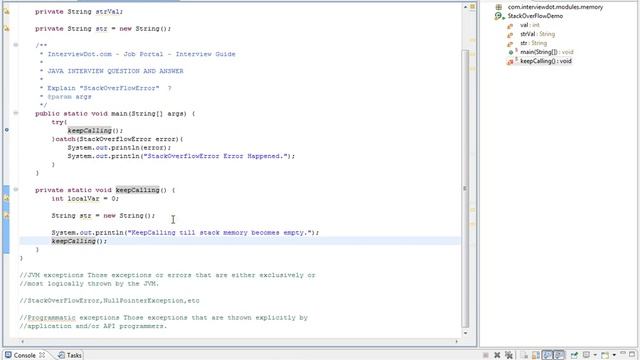Click the private field icon beside 'str : String' in Outline
640x360 pixels.
click(510, 44)
